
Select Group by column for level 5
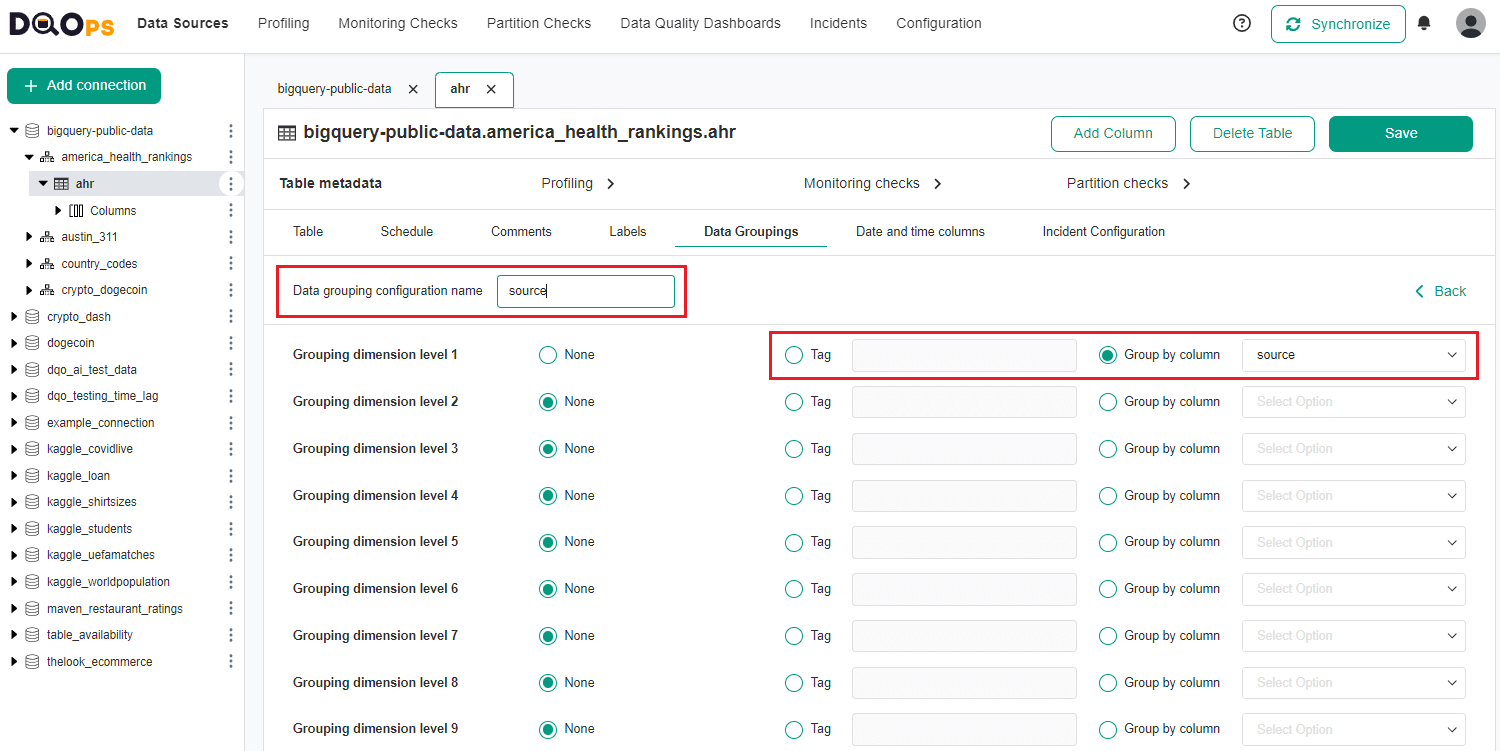point(1108,542)
